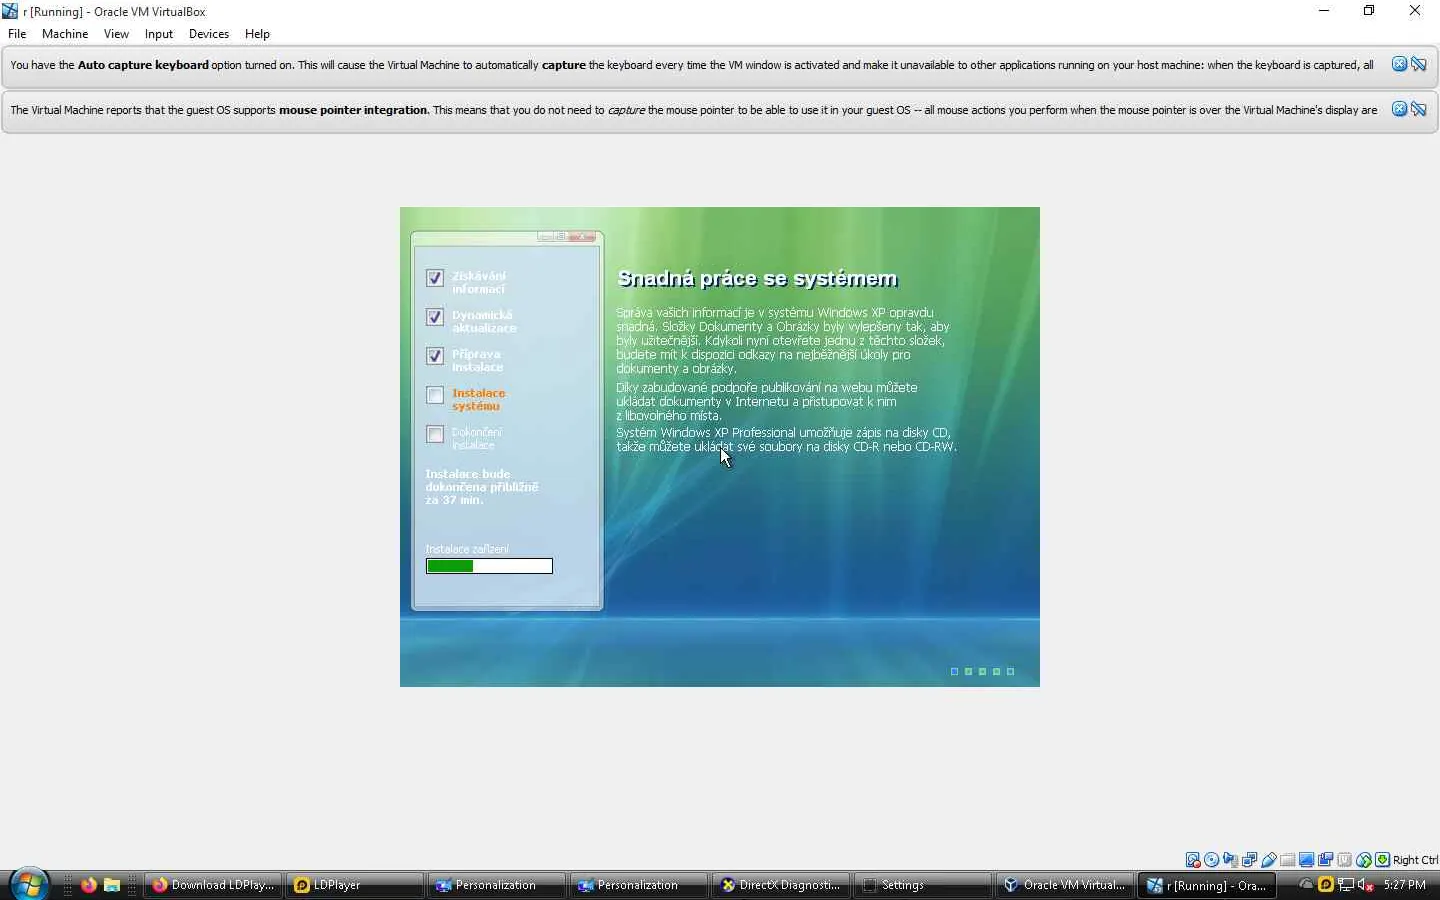
Task: Suppress future auto capture keyboard notifications
Action: 1418,64
